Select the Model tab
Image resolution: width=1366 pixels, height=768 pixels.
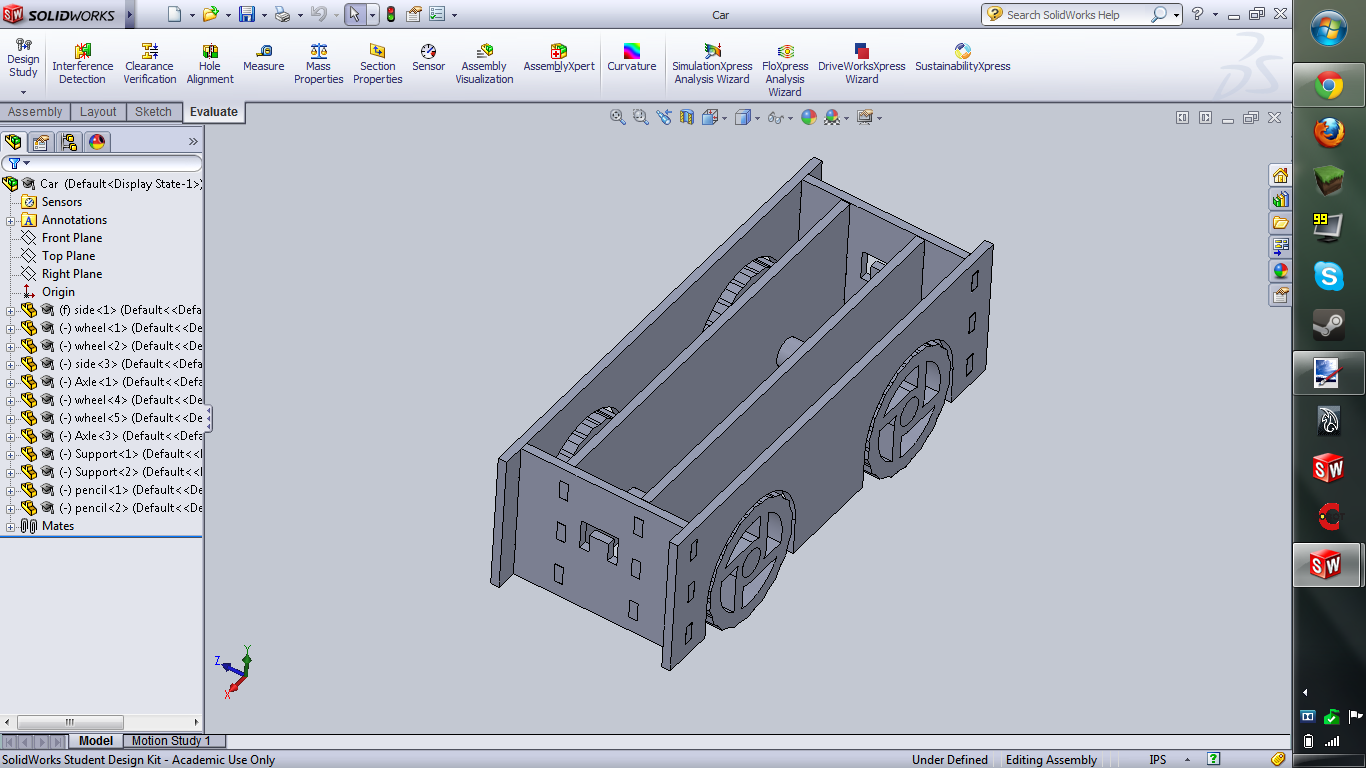[x=96, y=741]
